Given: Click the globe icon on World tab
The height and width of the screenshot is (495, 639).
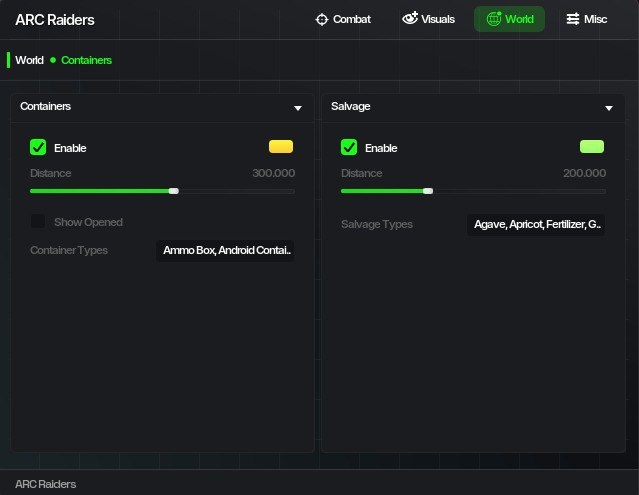Looking at the screenshot, I should click(494, 19).
